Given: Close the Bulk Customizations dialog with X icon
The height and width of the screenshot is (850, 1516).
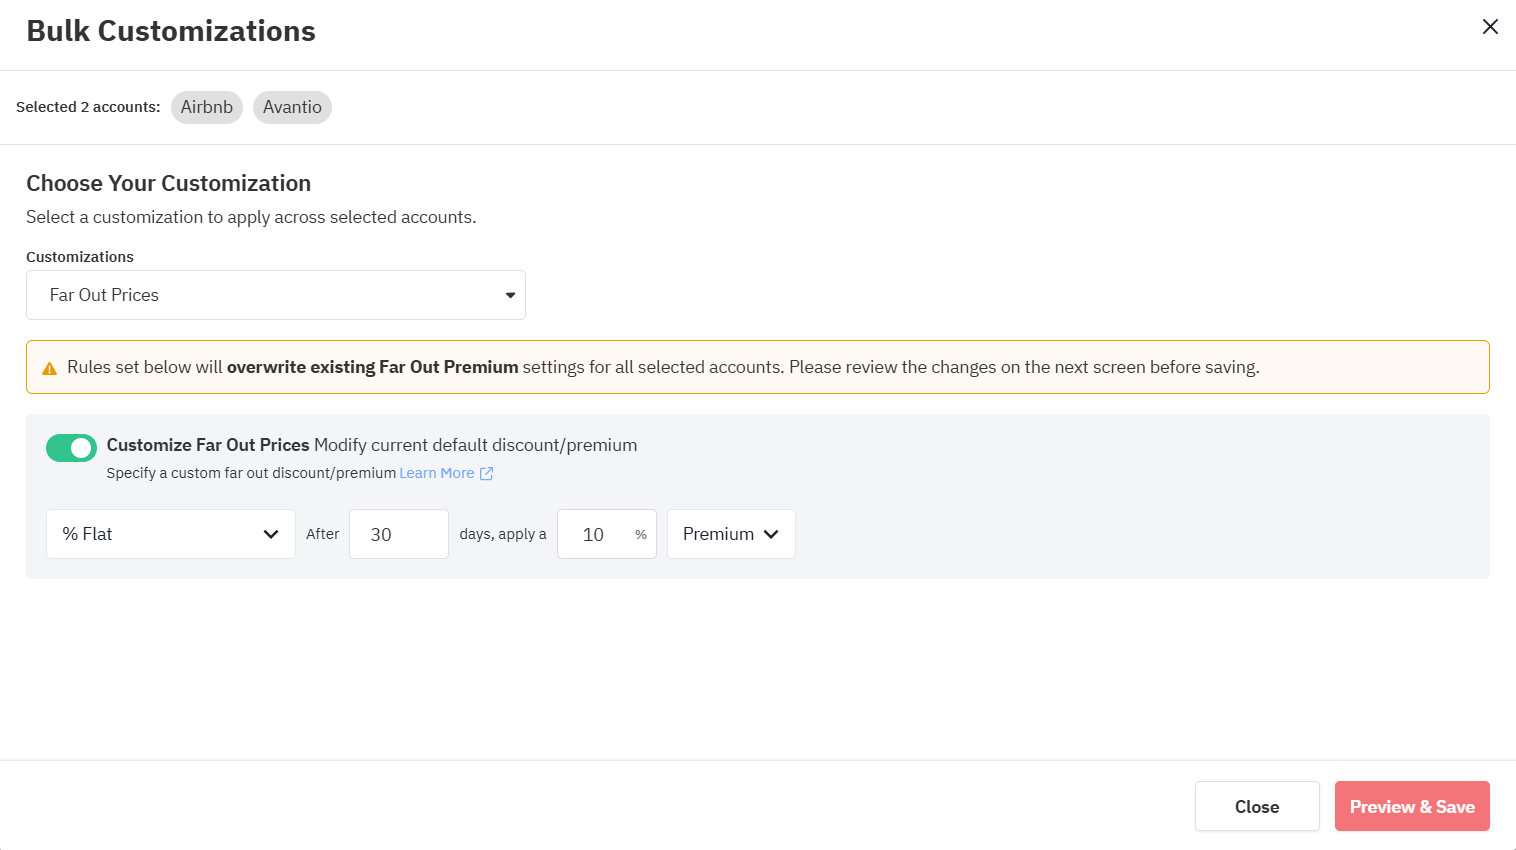Looking at the screenshot, I should coord(1490,27).
